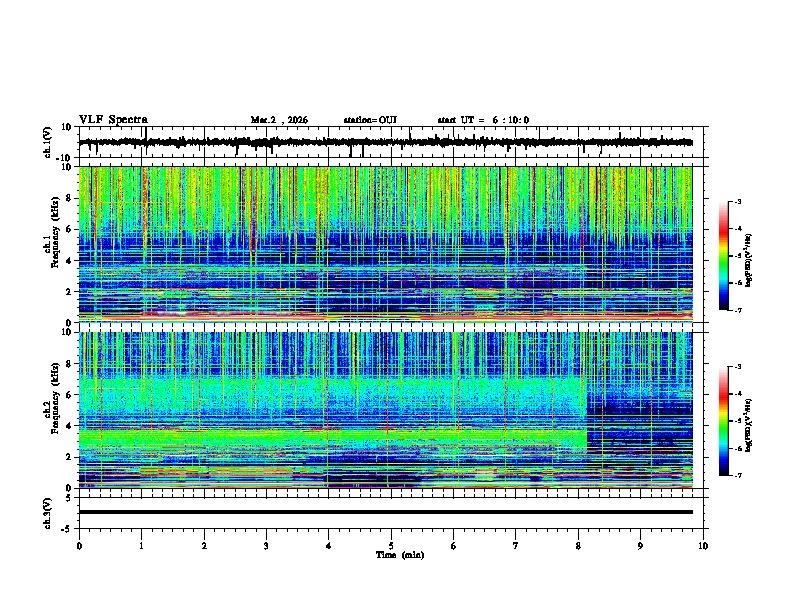The image size is (792, 612).
Task: Click time axis tick label "0"
Action: (79, 546)
